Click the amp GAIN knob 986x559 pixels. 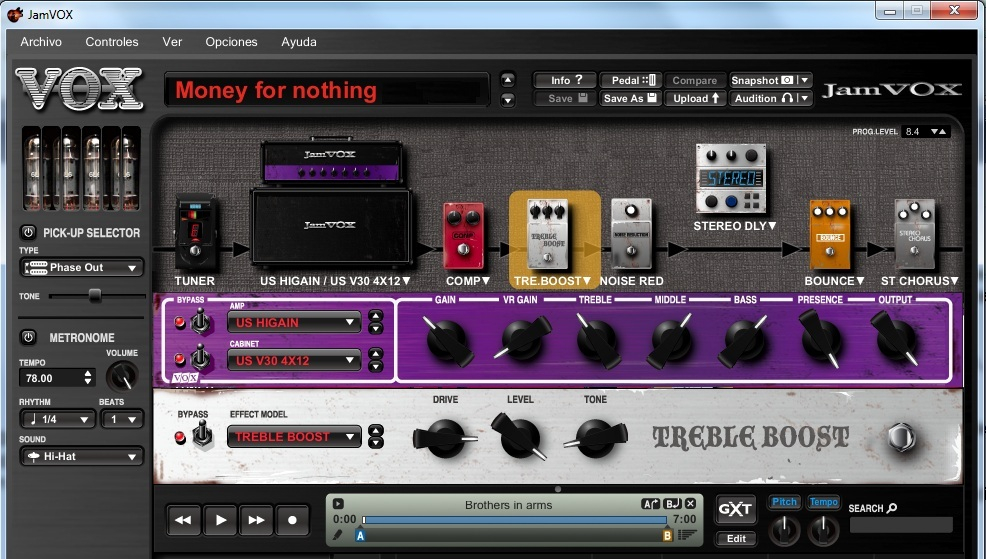(448, 341)
